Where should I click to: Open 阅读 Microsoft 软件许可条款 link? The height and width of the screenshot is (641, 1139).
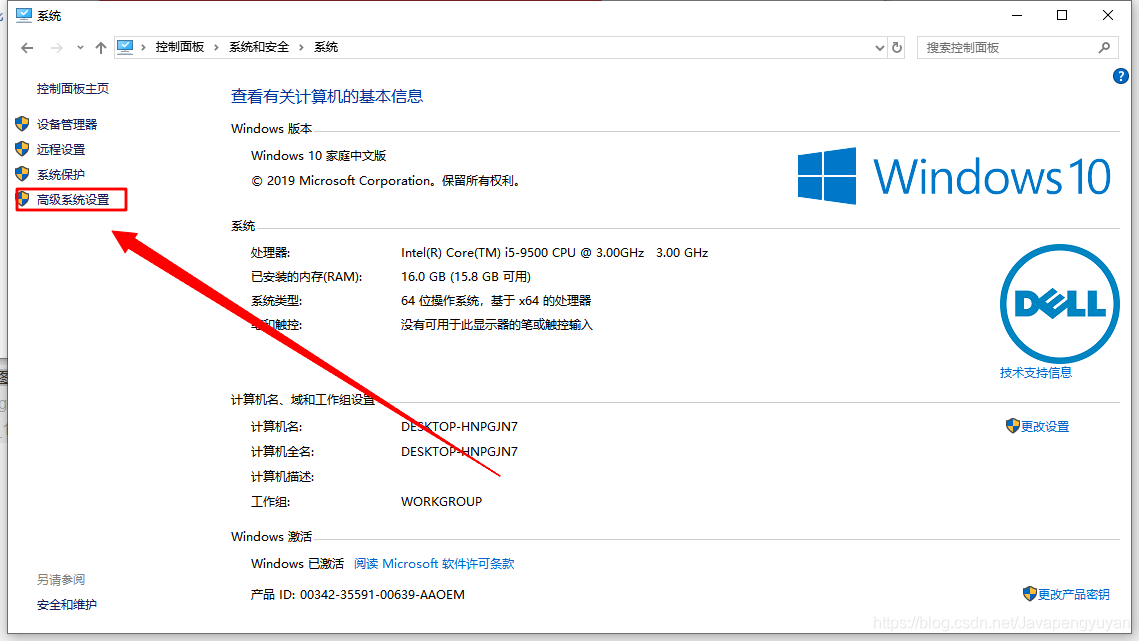(x=434, y=564)
